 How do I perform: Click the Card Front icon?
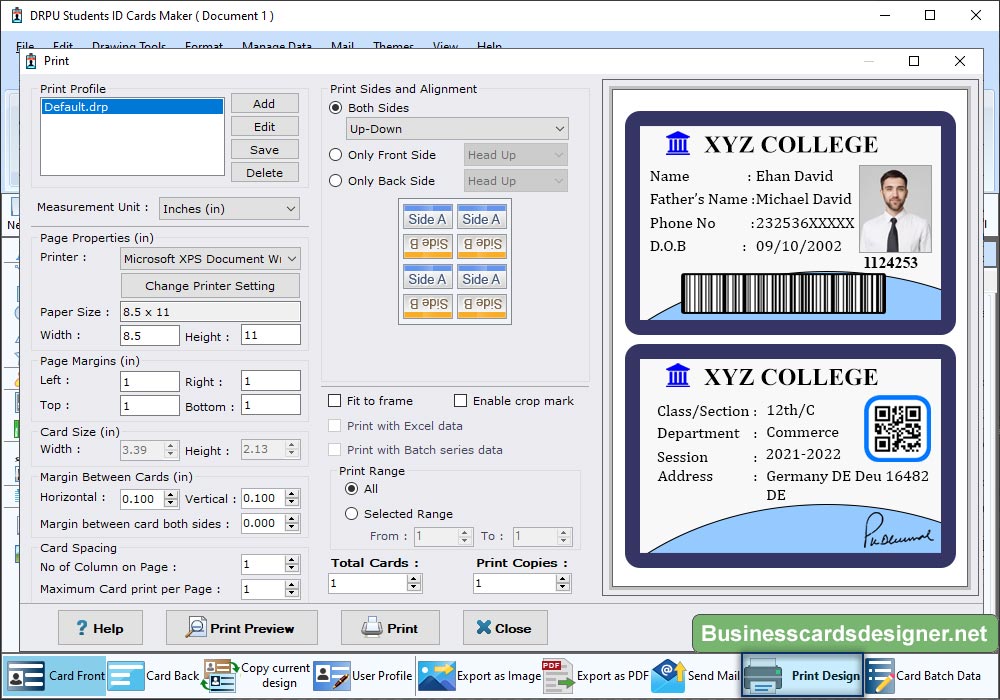pos(26,676)
